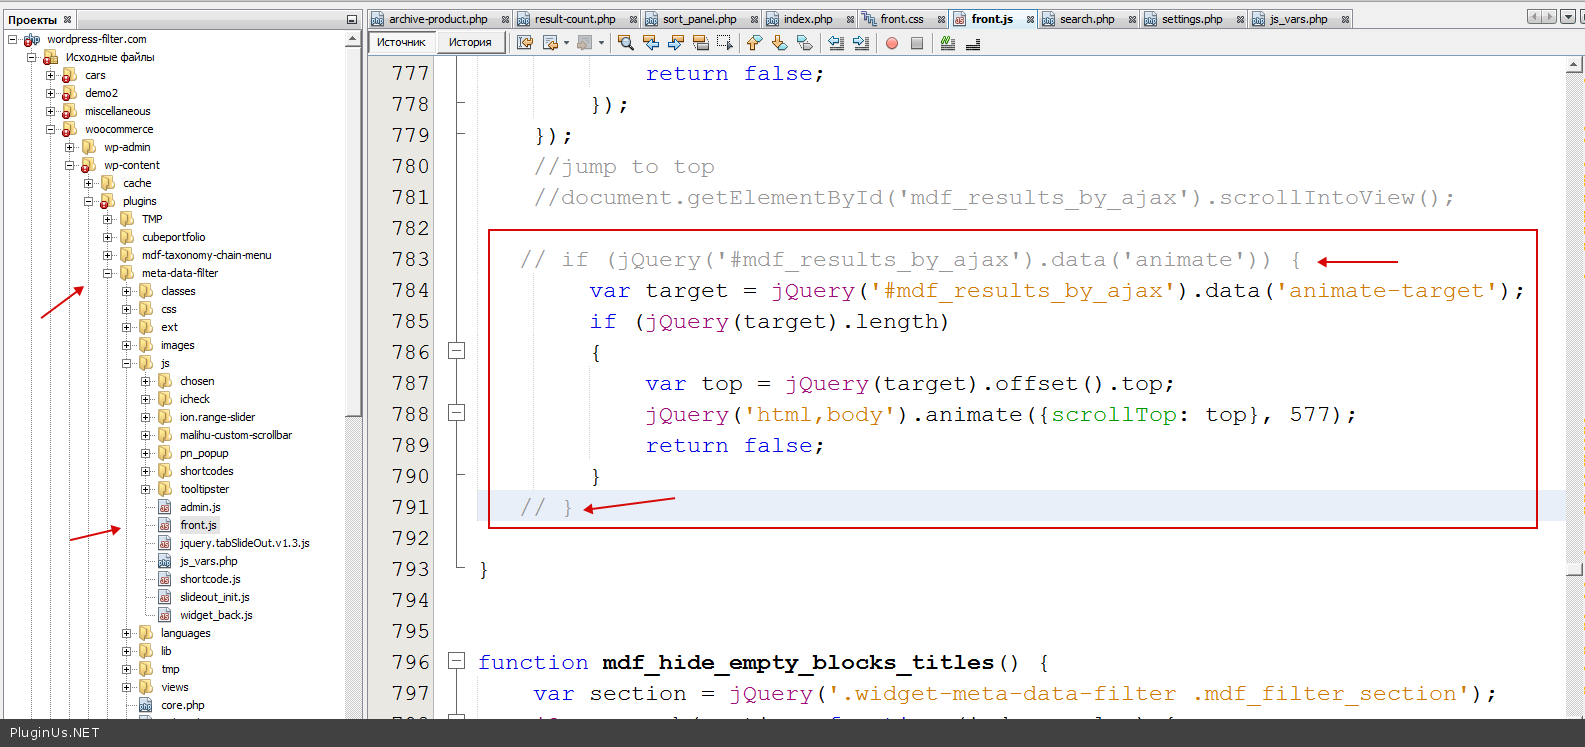This screenshot has width=1585, height=747.
Task: Click line number 797 in the gutter
Action: (410, 693)
